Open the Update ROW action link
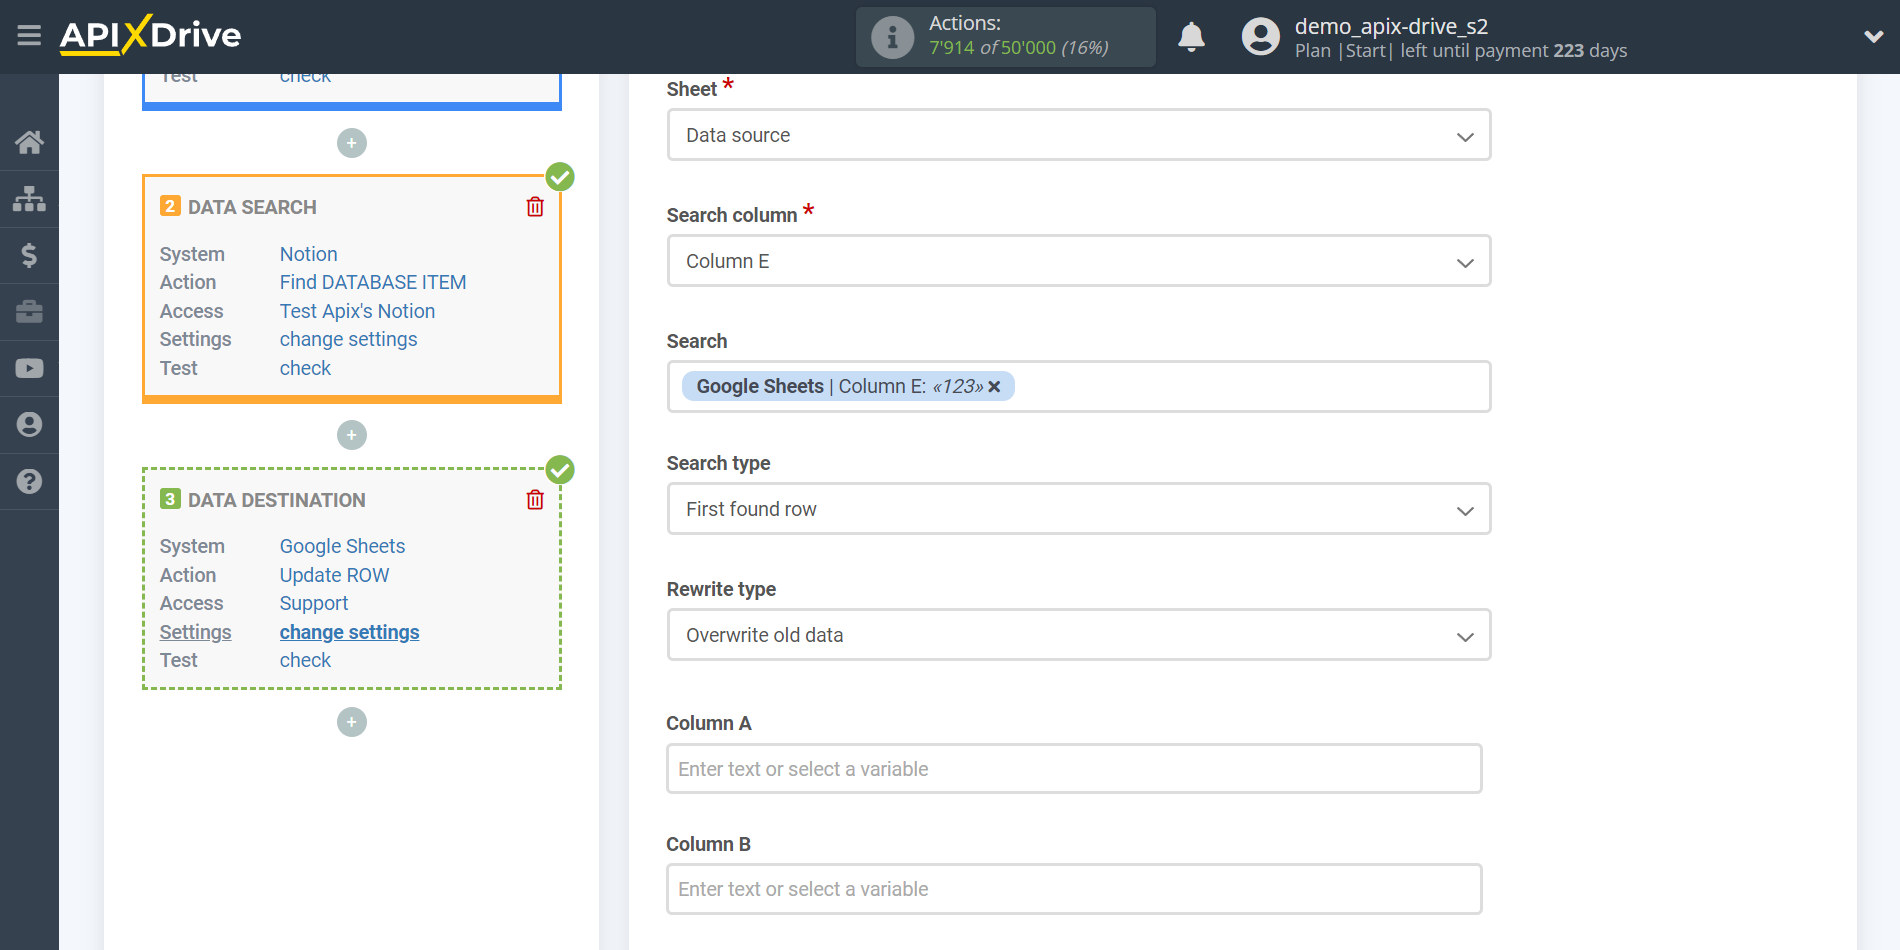 (x=334, y=575)
